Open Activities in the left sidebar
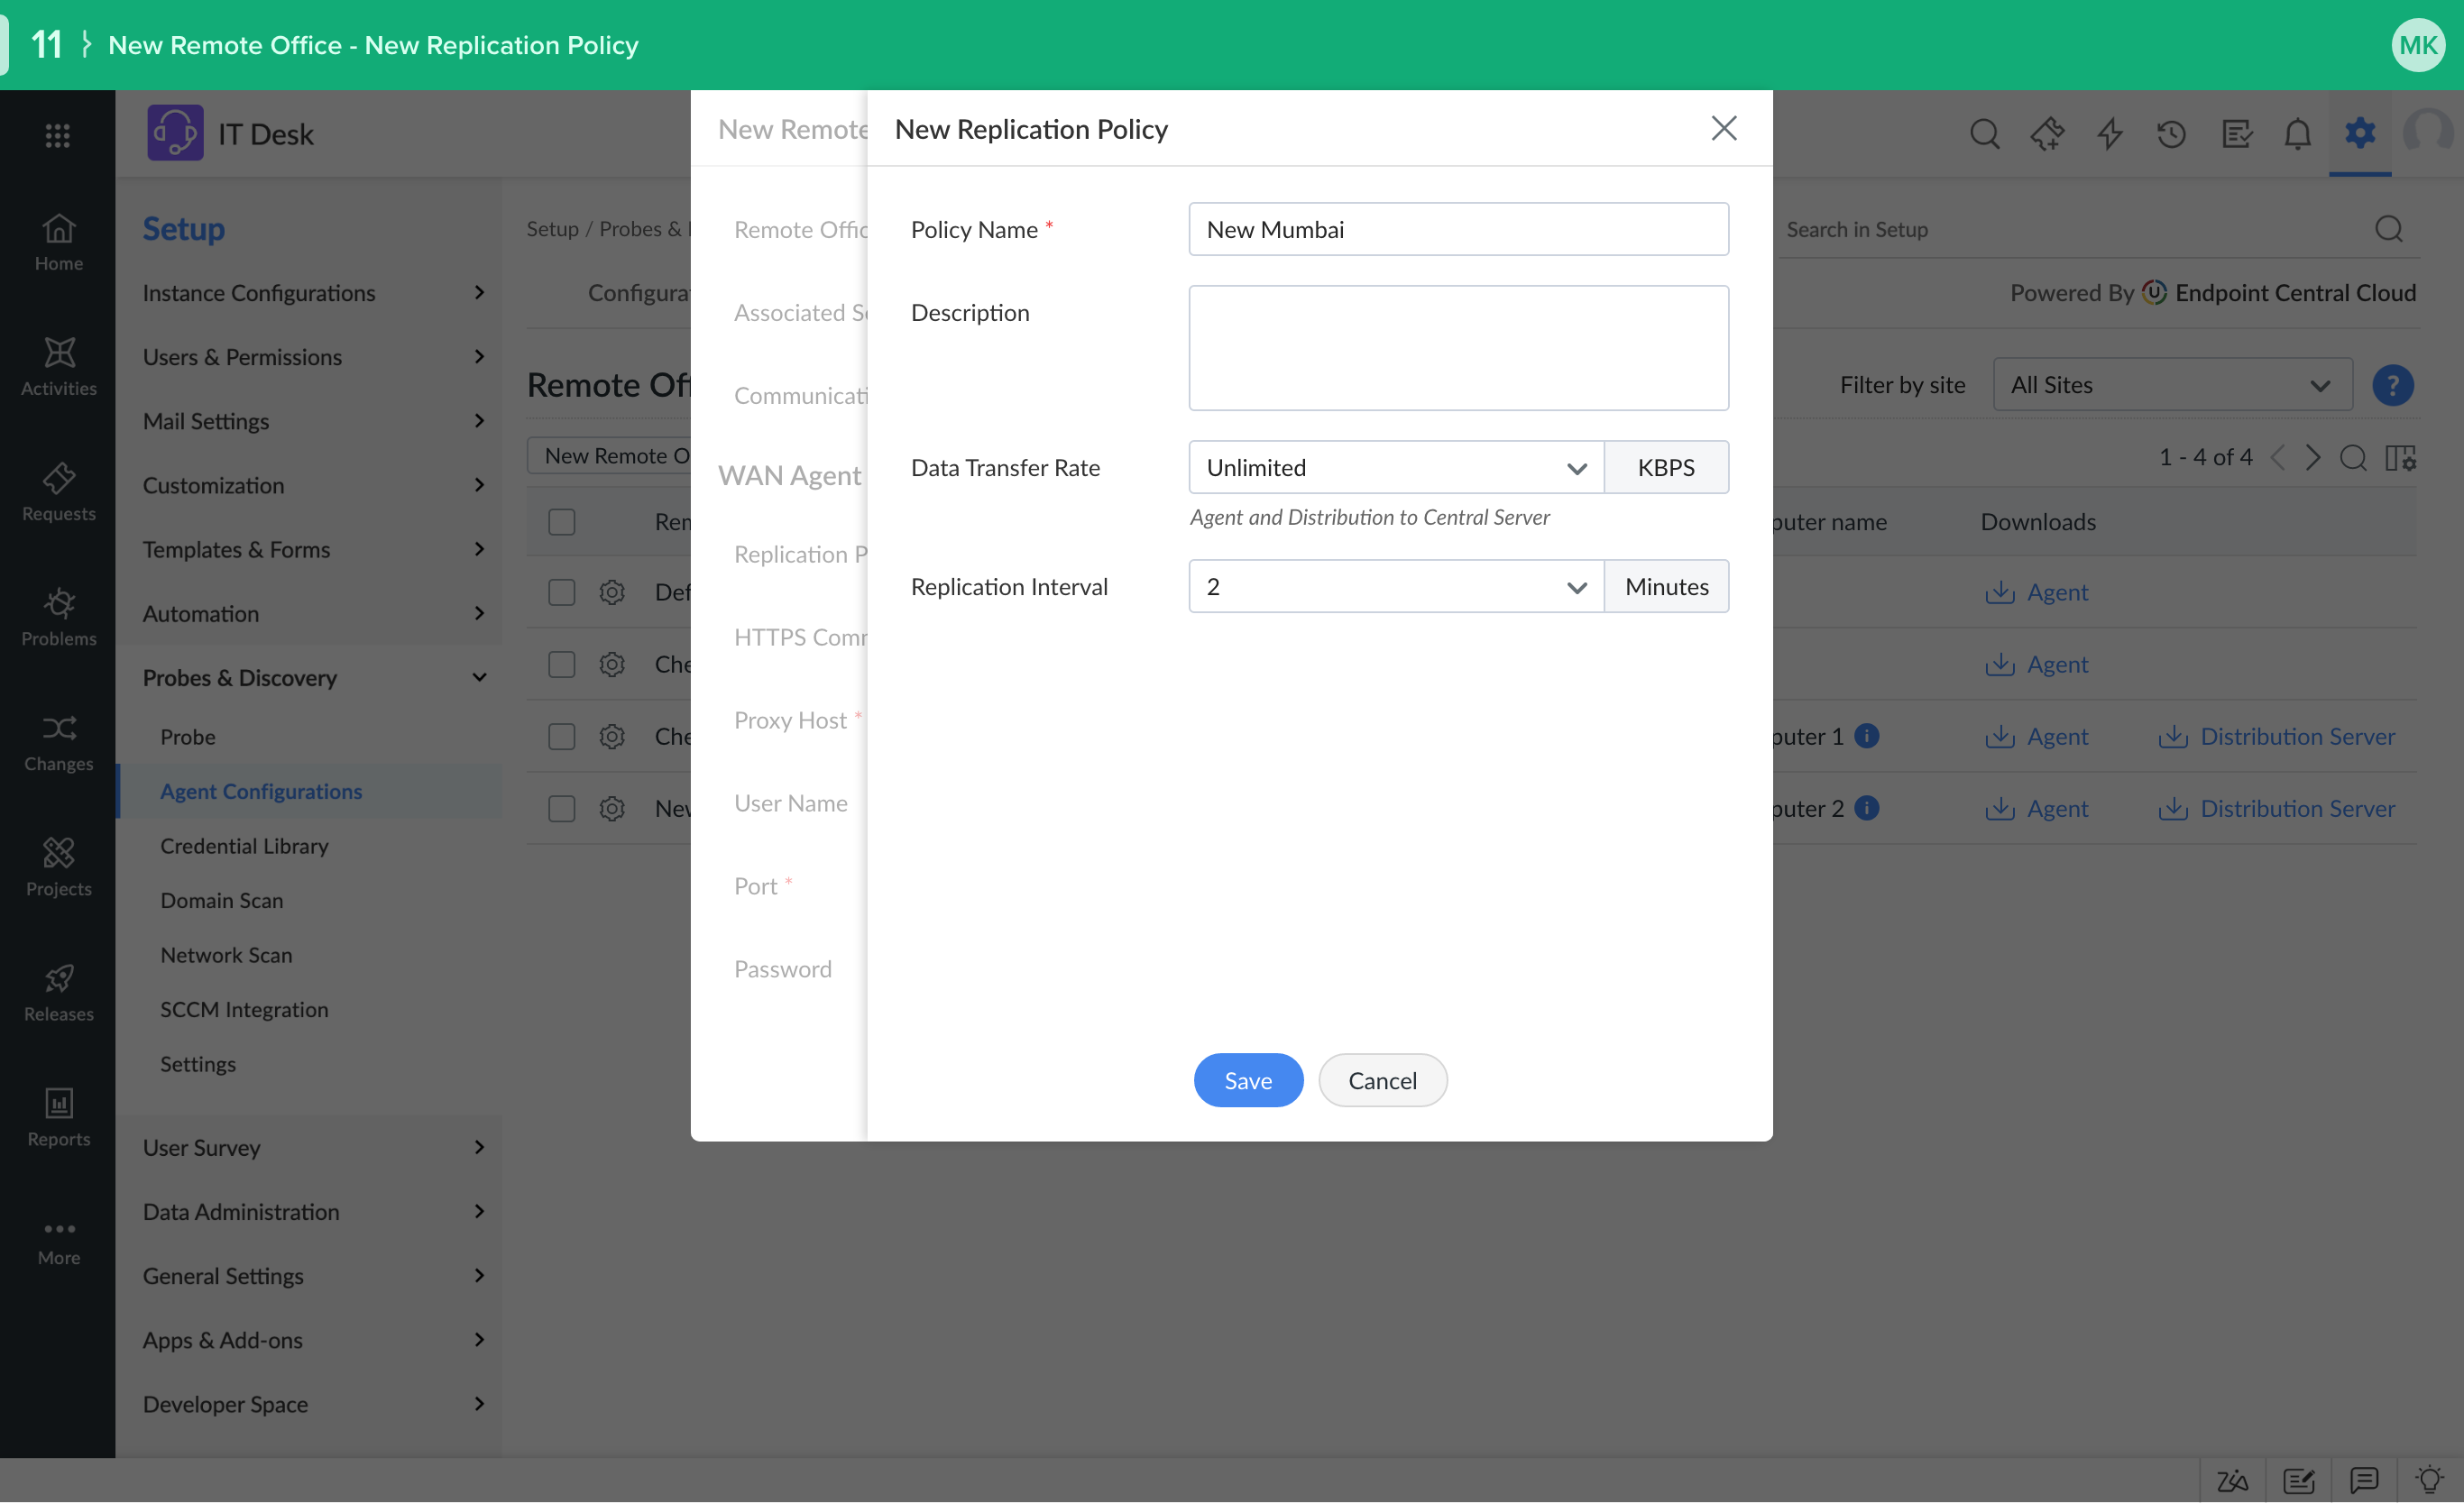 pyautogui.click(x=58, y=368)
